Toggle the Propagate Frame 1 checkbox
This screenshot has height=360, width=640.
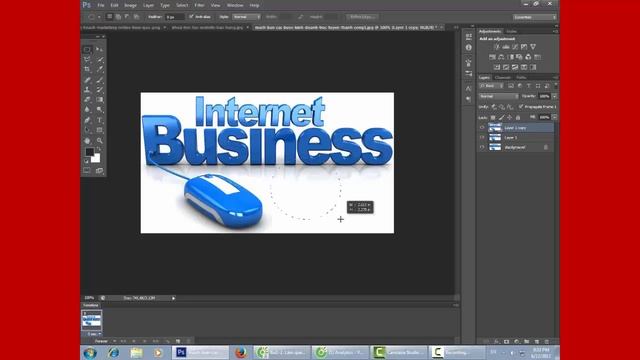coord(521,107)
